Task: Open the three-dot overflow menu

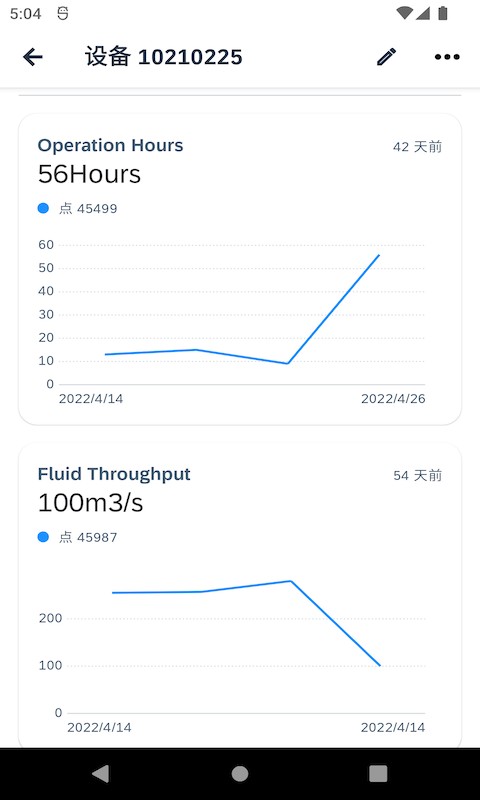Action: pyautogui.click(x=447, y=57)
